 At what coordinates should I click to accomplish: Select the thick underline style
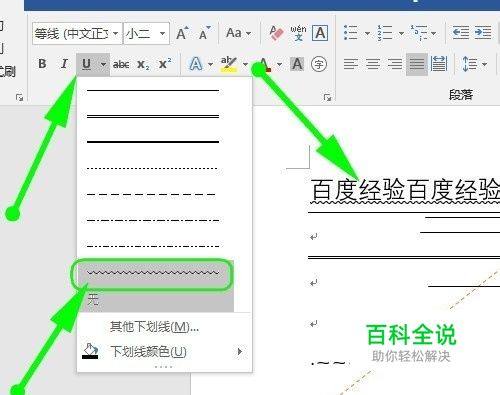pos(153,142)
